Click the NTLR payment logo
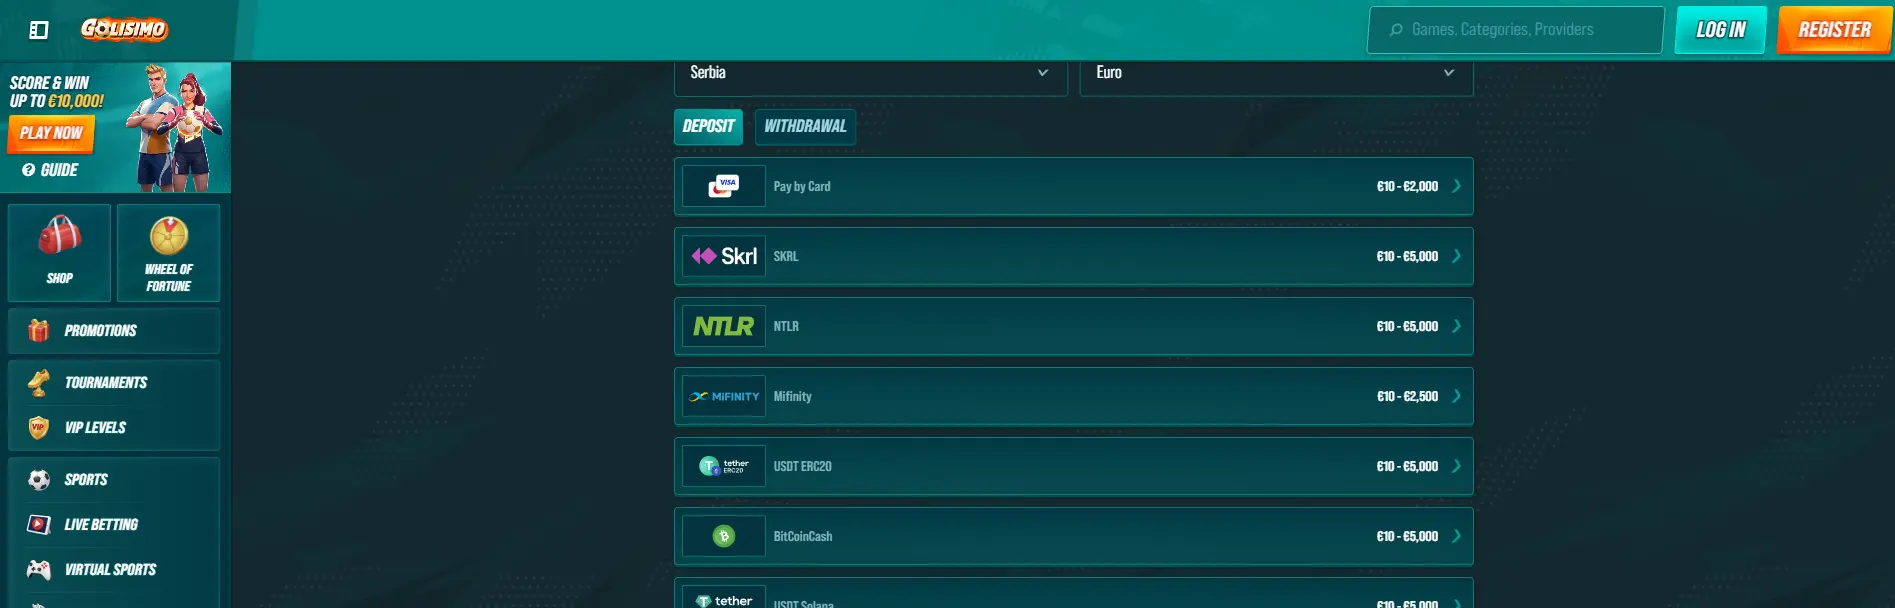Viewport: 1895px width, 608px height. click(x=724, y=326)
